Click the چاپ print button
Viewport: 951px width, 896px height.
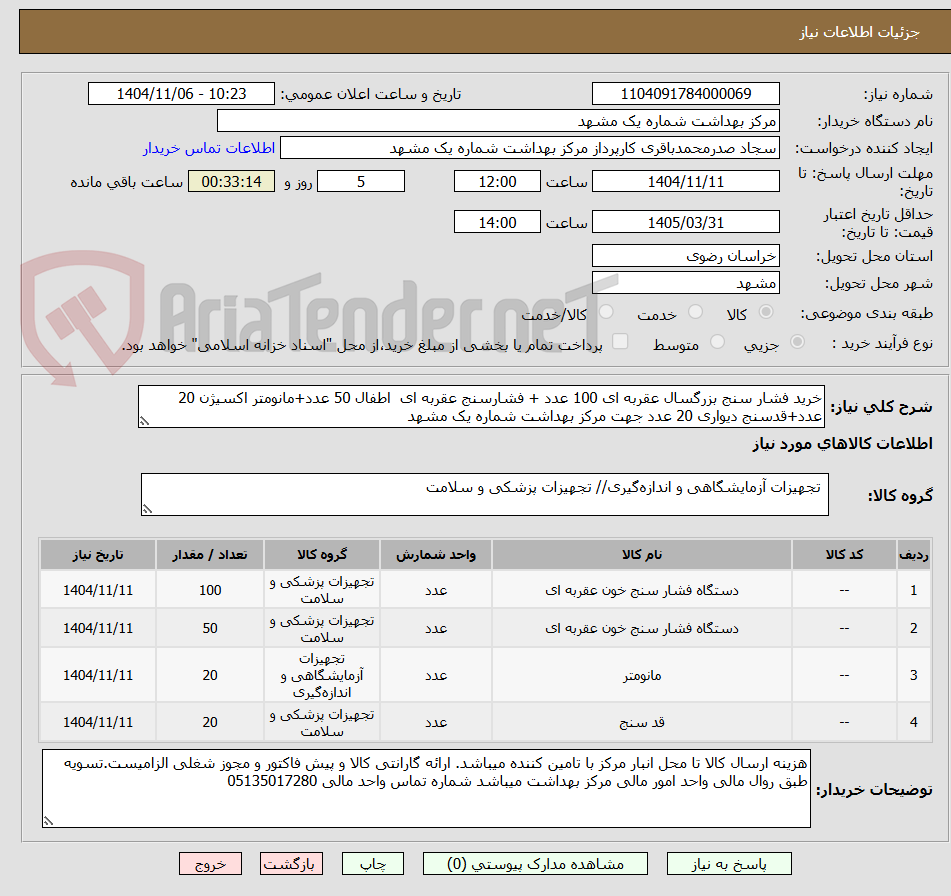click(x=372, y=864)
